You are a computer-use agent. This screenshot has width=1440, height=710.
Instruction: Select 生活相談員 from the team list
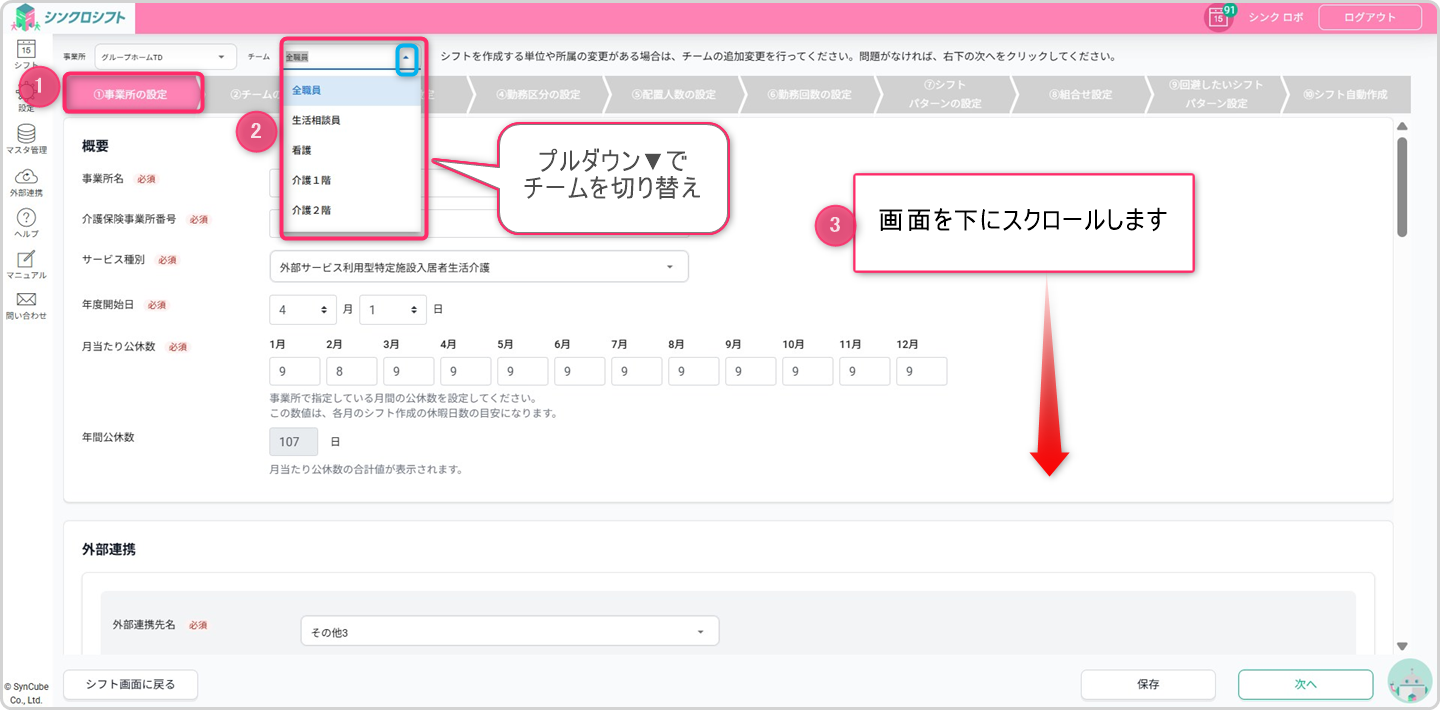(x=316, y=120)
